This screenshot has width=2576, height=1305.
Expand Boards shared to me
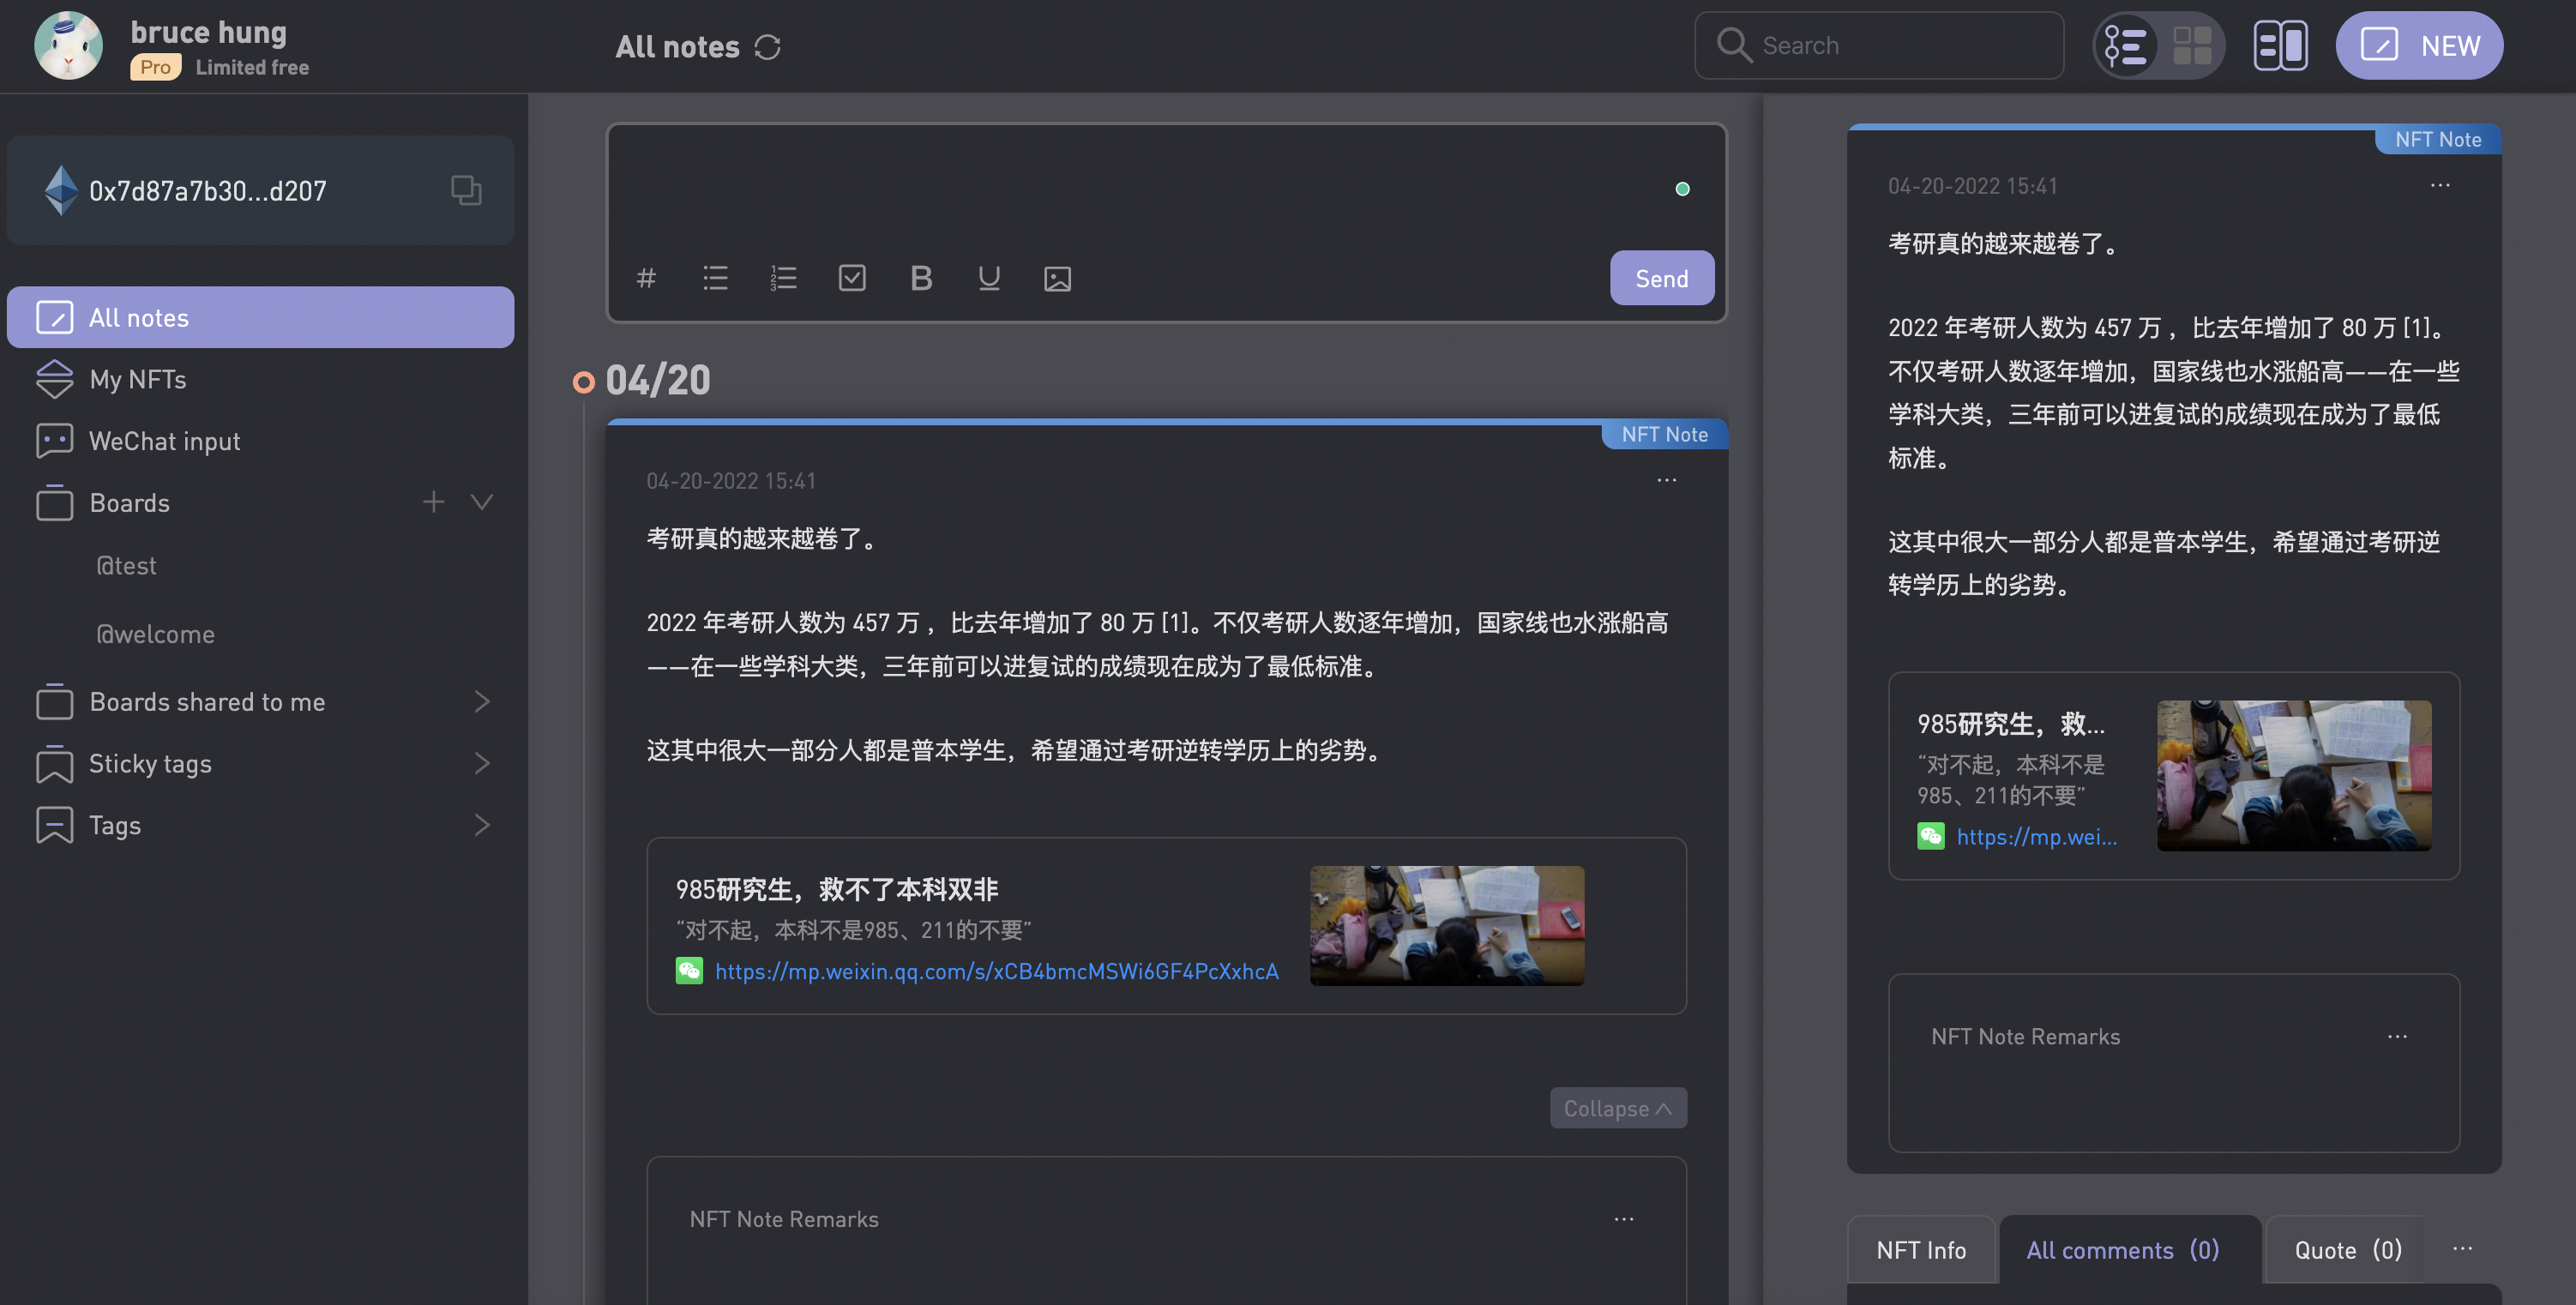coord(482,701)
